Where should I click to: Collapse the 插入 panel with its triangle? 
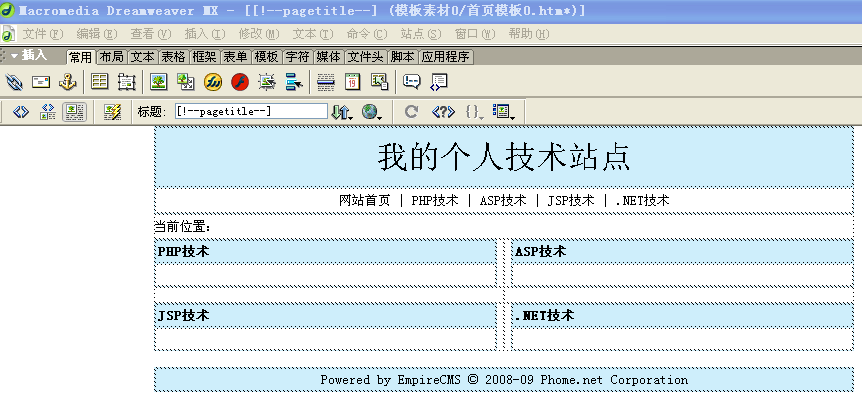coord(15,56)
